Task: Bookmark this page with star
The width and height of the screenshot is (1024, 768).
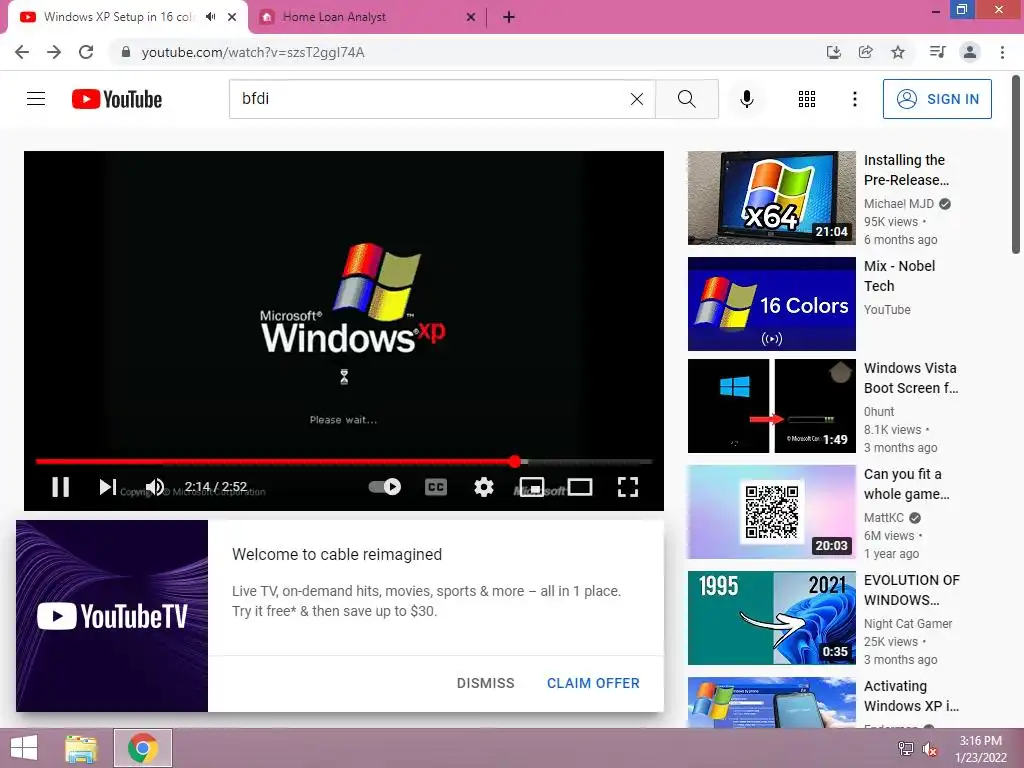Action: [898, 52]
